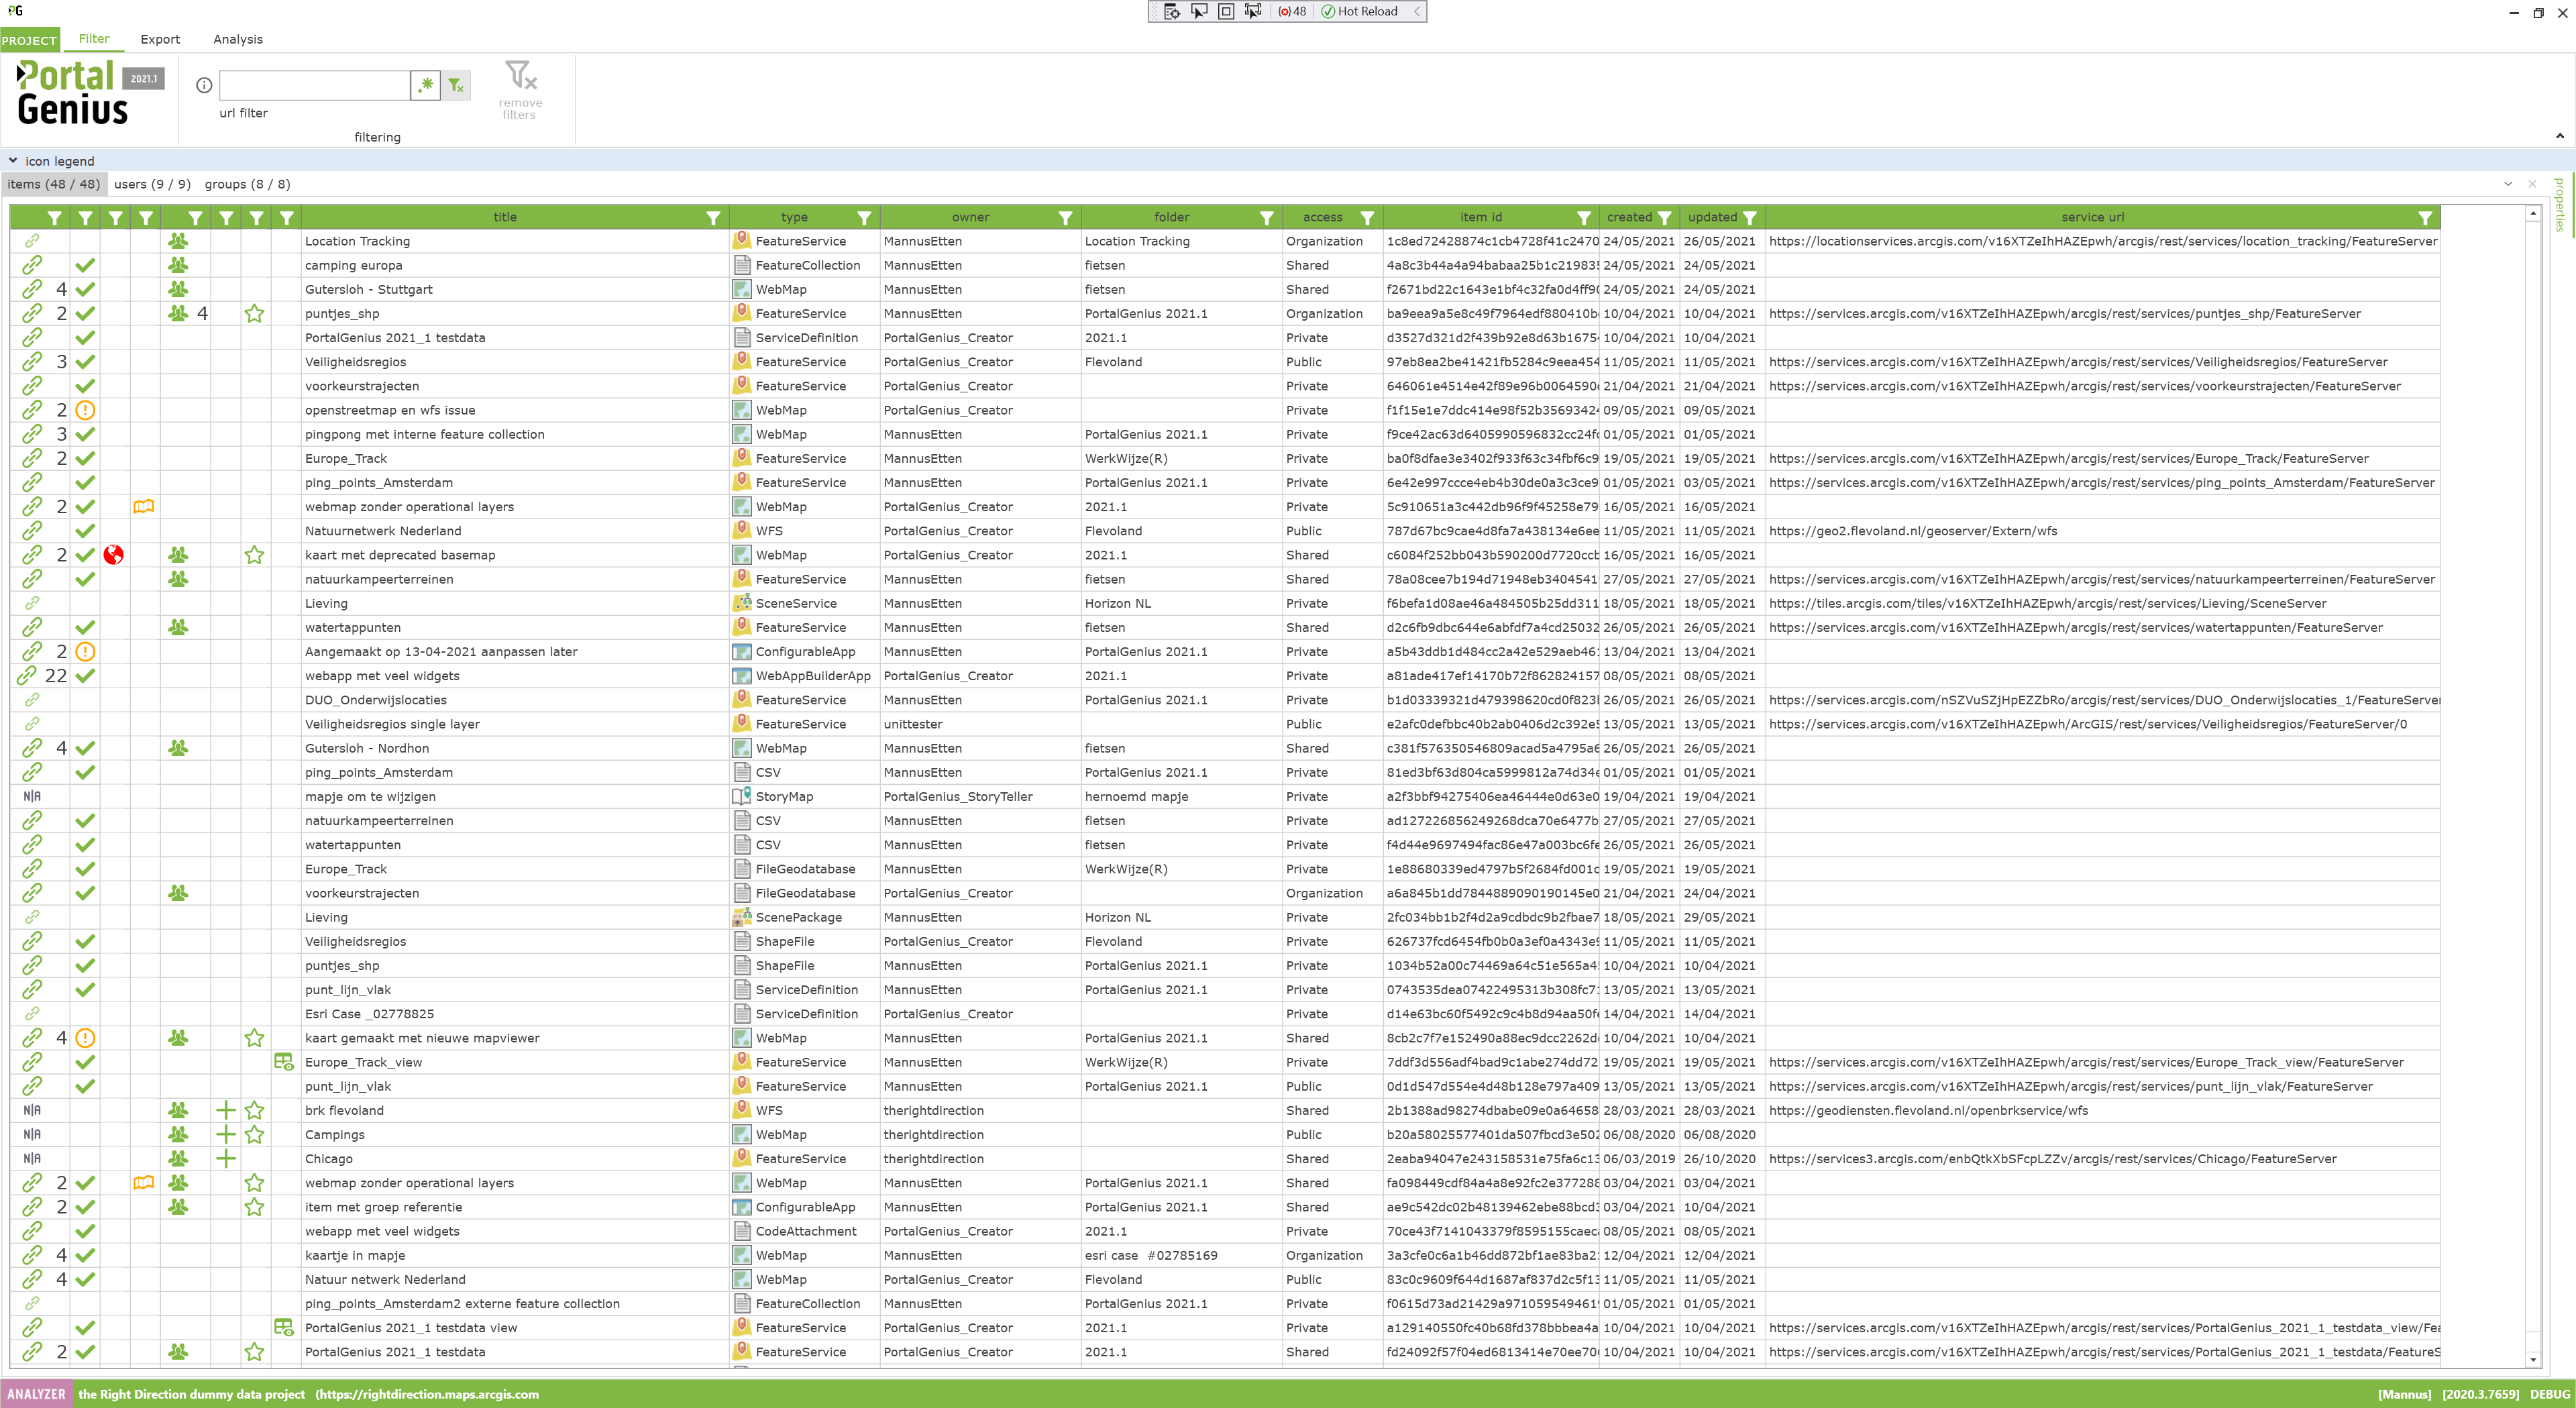
Task: Click shared-group icon in camping europa row
Action: pyautogui.click(x=178, y=265)
